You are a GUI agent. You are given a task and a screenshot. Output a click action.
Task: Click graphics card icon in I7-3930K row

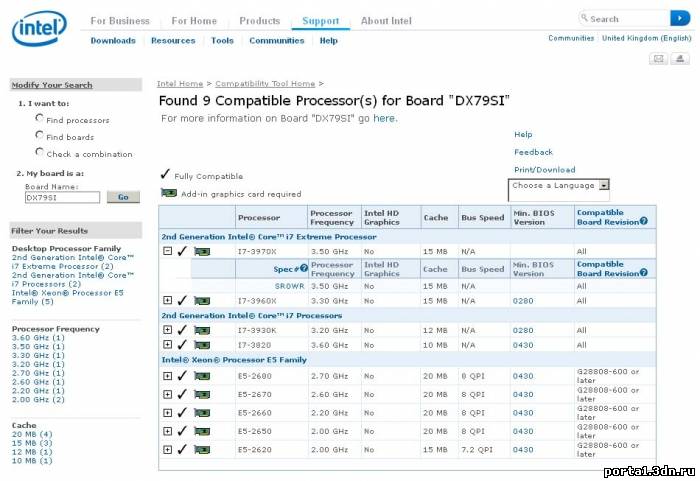pos(202,330)
